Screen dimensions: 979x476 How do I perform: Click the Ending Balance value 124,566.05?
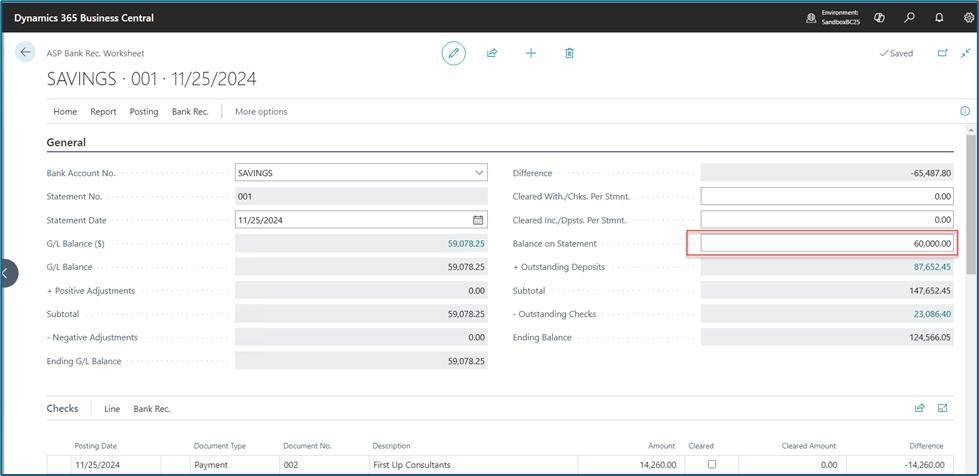point(827,337)
